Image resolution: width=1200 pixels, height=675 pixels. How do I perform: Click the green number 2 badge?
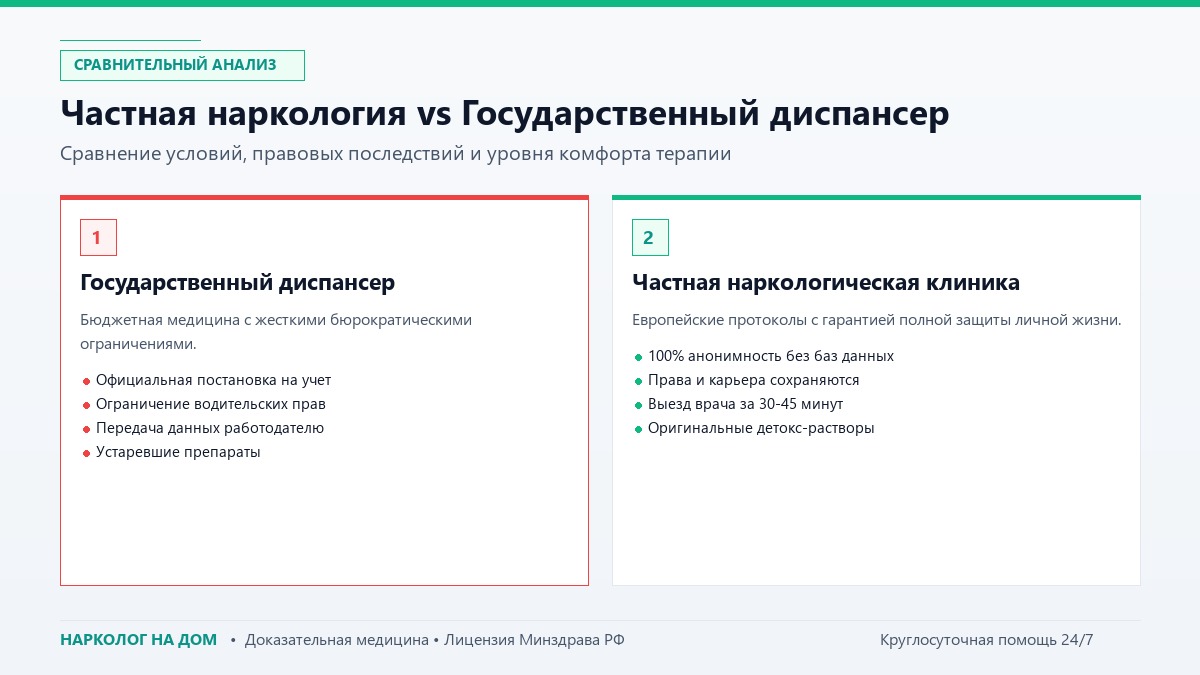[x=650, y=237]
